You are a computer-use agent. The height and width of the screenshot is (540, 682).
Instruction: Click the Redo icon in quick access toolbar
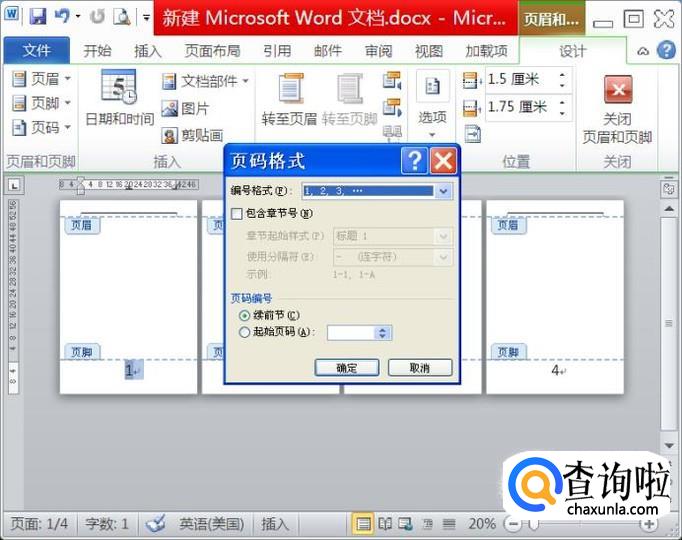97,17
